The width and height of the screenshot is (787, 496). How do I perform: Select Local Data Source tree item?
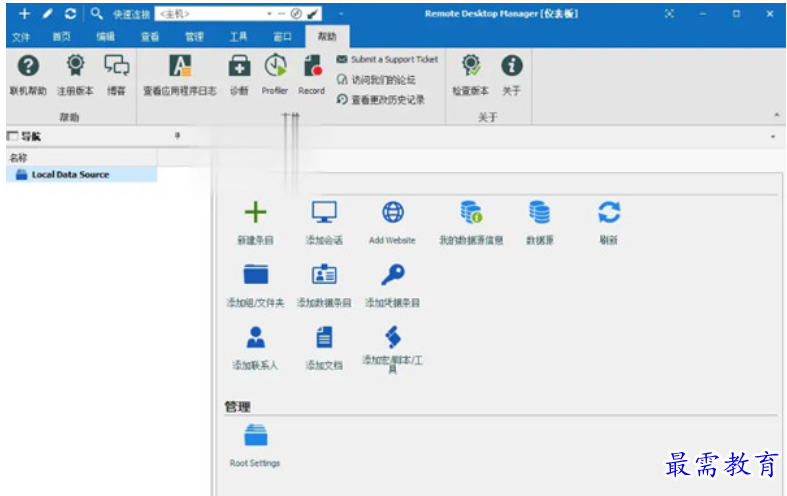coord(82,175)
